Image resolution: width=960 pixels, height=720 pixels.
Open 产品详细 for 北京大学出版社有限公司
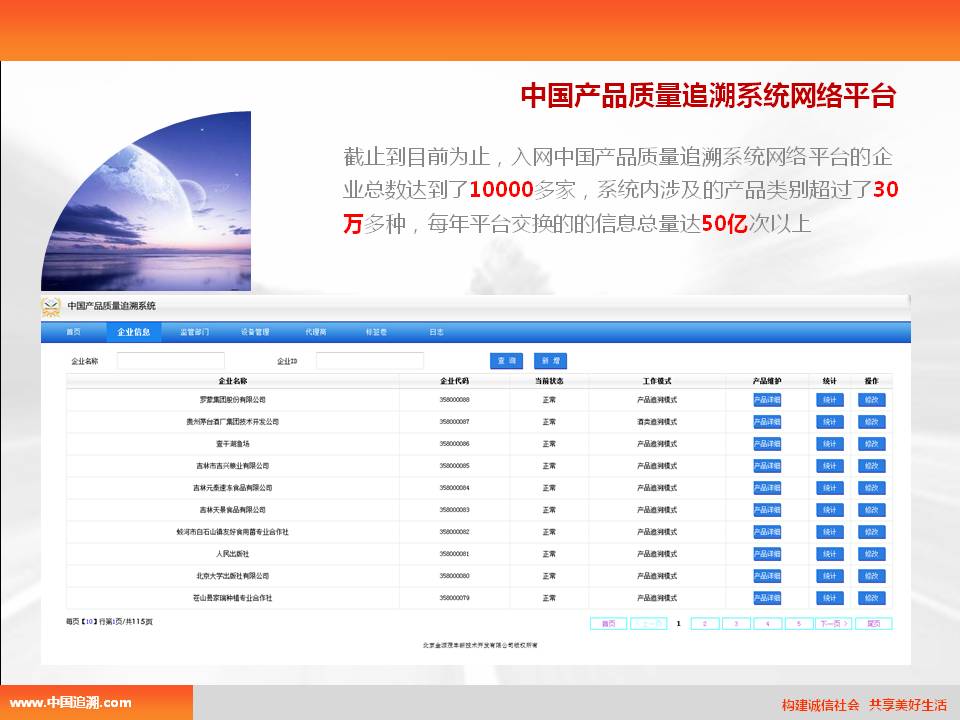tap(767, 576)
